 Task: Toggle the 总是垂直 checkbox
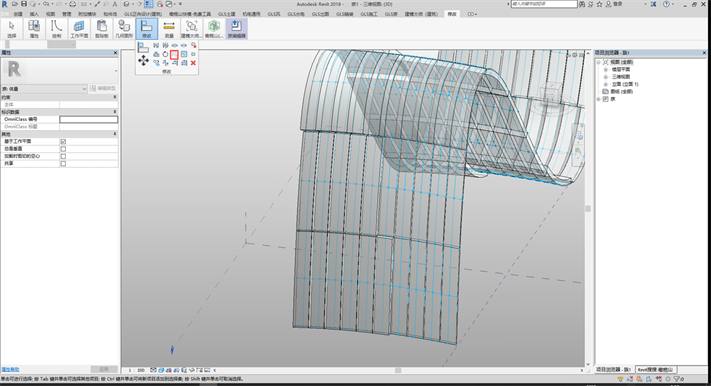point(63,149)
